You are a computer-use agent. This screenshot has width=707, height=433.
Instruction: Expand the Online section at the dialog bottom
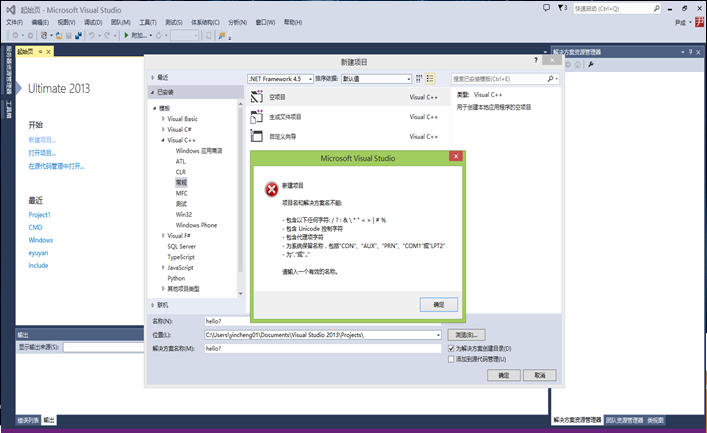pos(152,305)
